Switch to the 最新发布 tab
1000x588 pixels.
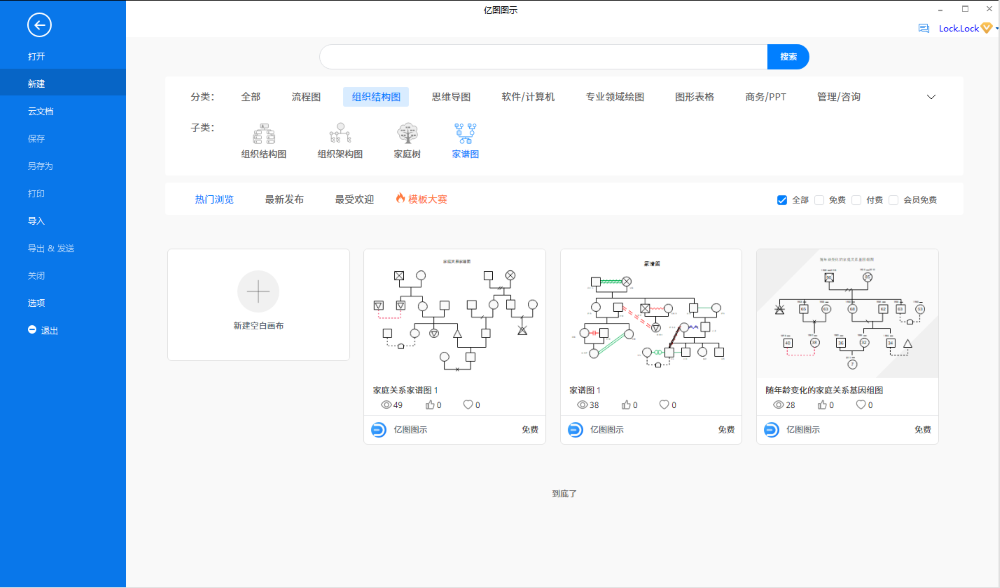(x=284, y=199)
